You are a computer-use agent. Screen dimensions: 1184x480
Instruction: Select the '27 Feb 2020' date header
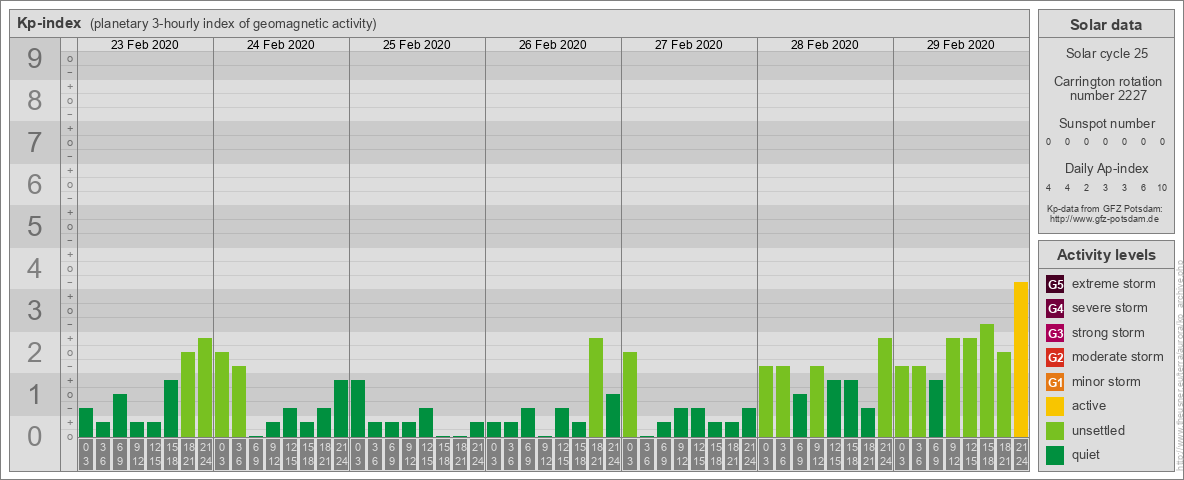click(689, 45)
